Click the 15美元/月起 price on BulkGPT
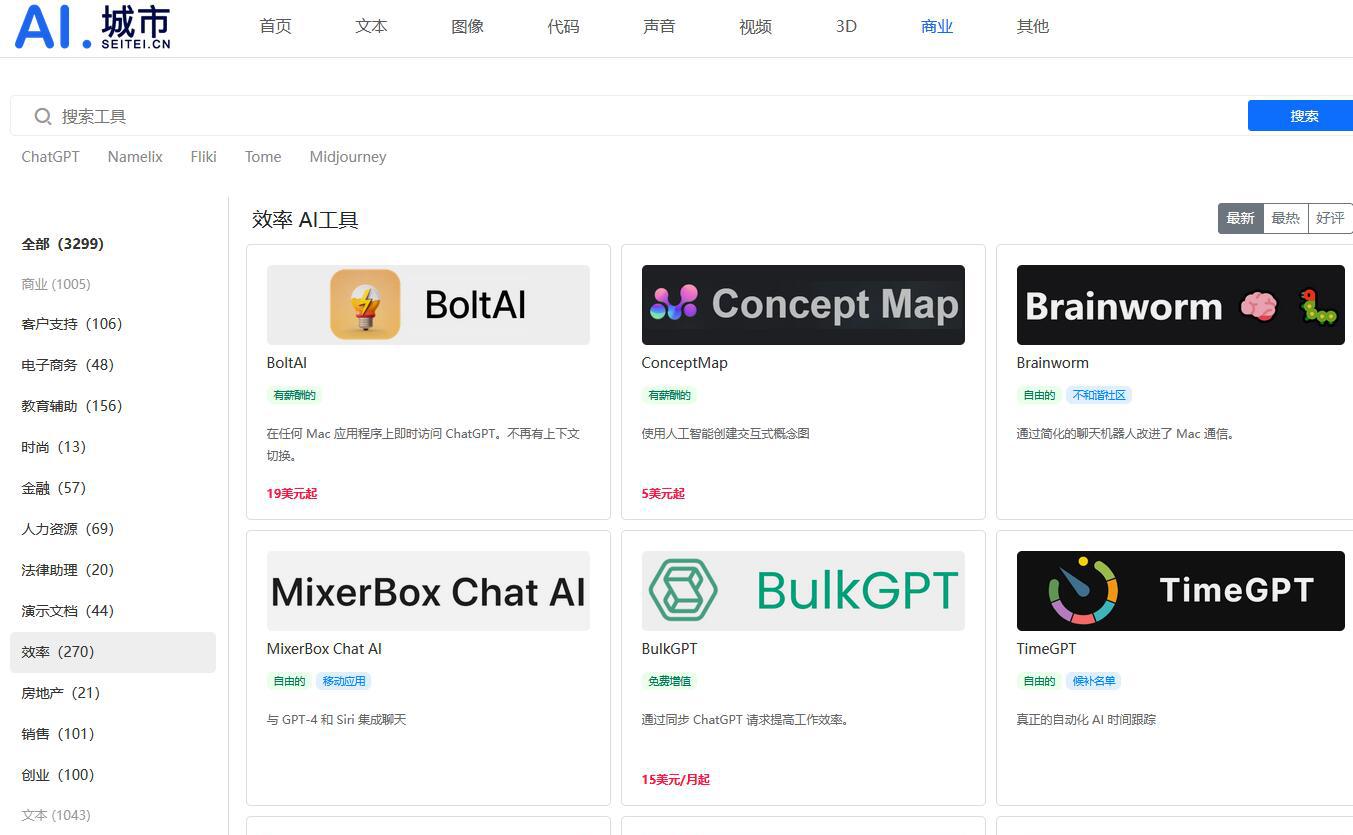Viewport: 1353px width, 835px height. click(676, 780)
